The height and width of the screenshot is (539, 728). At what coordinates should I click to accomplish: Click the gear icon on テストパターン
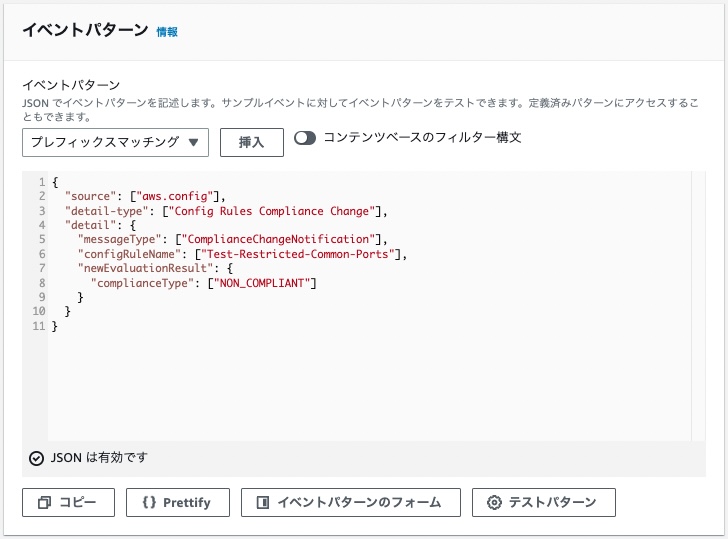pyautogui.click(x=494, y=502)
